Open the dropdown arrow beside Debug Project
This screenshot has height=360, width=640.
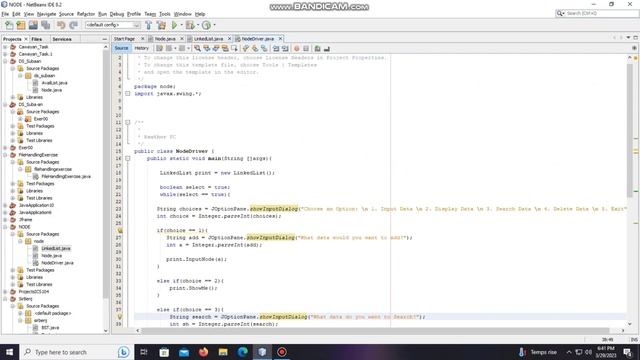point(198,25)
